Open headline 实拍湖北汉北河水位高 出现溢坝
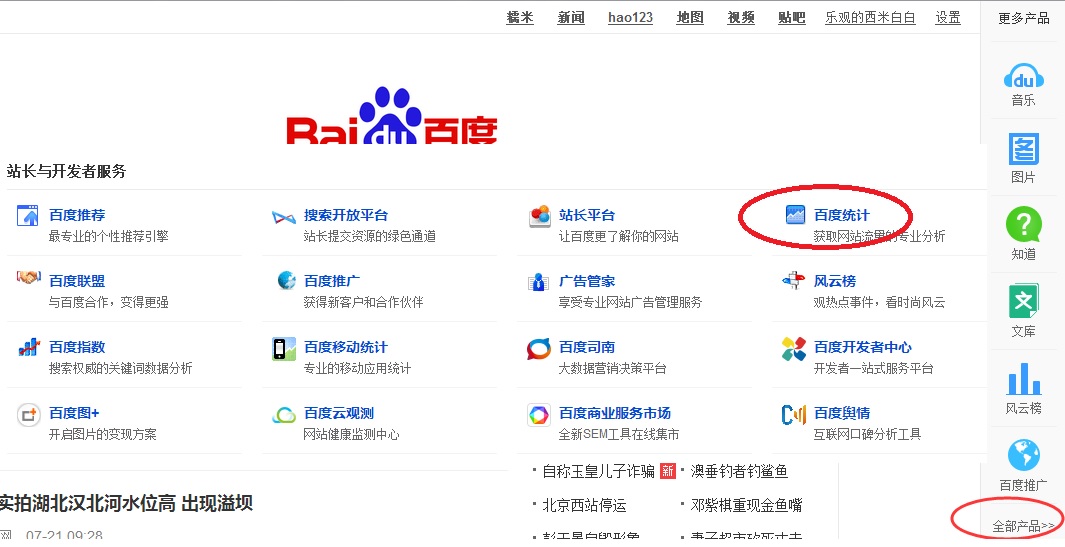 [x=126, y=503]
